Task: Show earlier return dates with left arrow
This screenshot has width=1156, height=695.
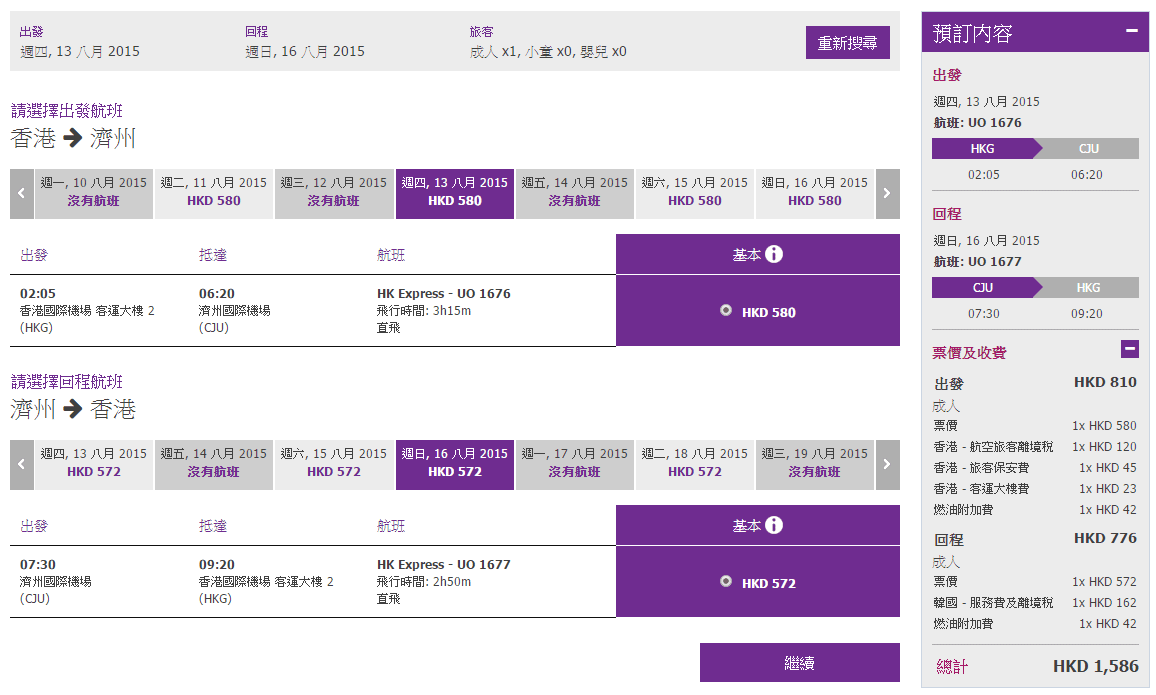Action: pos(22,465)
